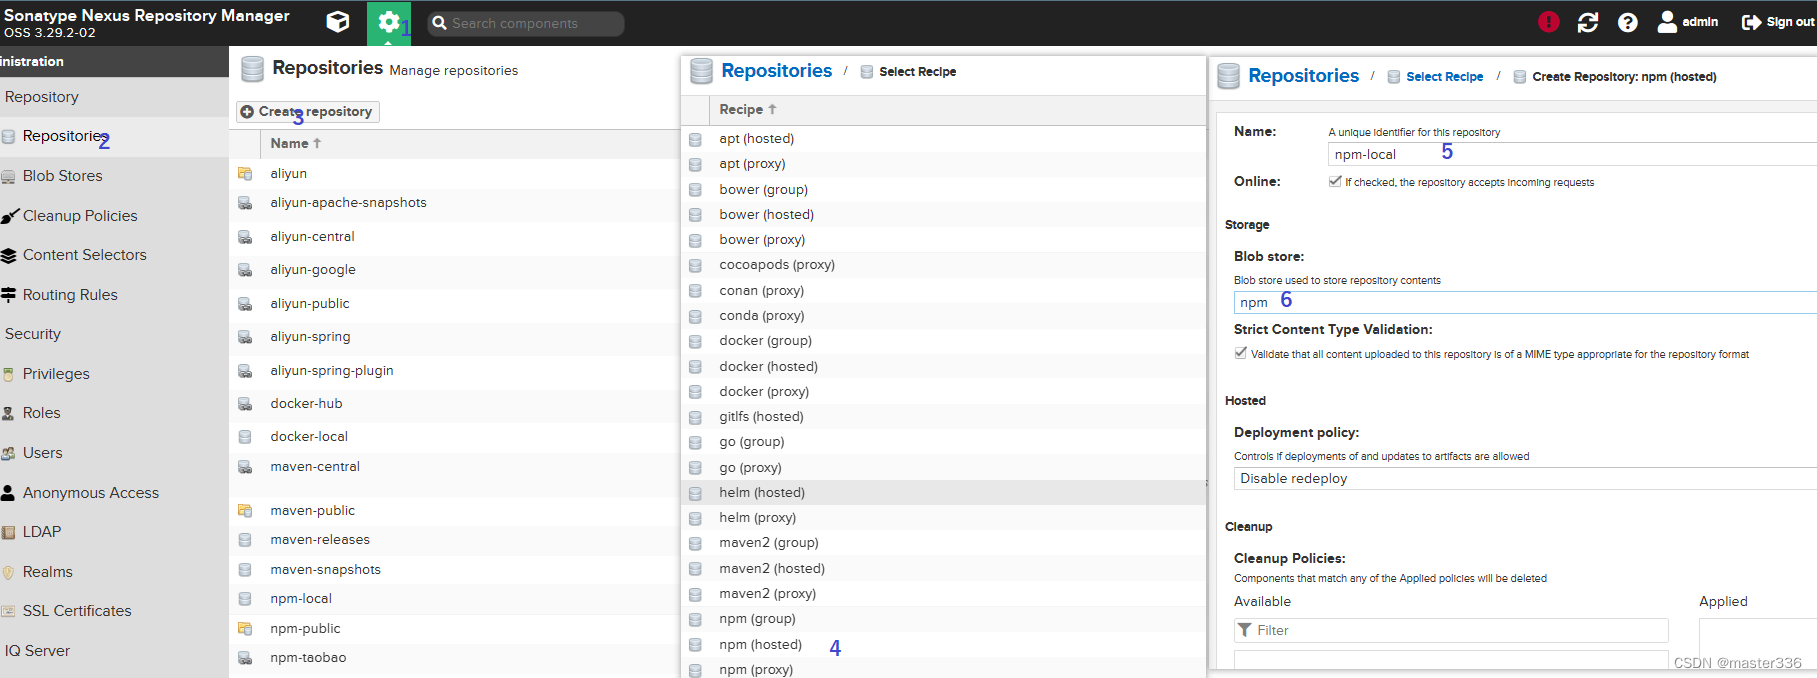This screenshot has width=1817, height=678.
Task: Click the Anonymous Access person icon
Action: click(8, 493)
